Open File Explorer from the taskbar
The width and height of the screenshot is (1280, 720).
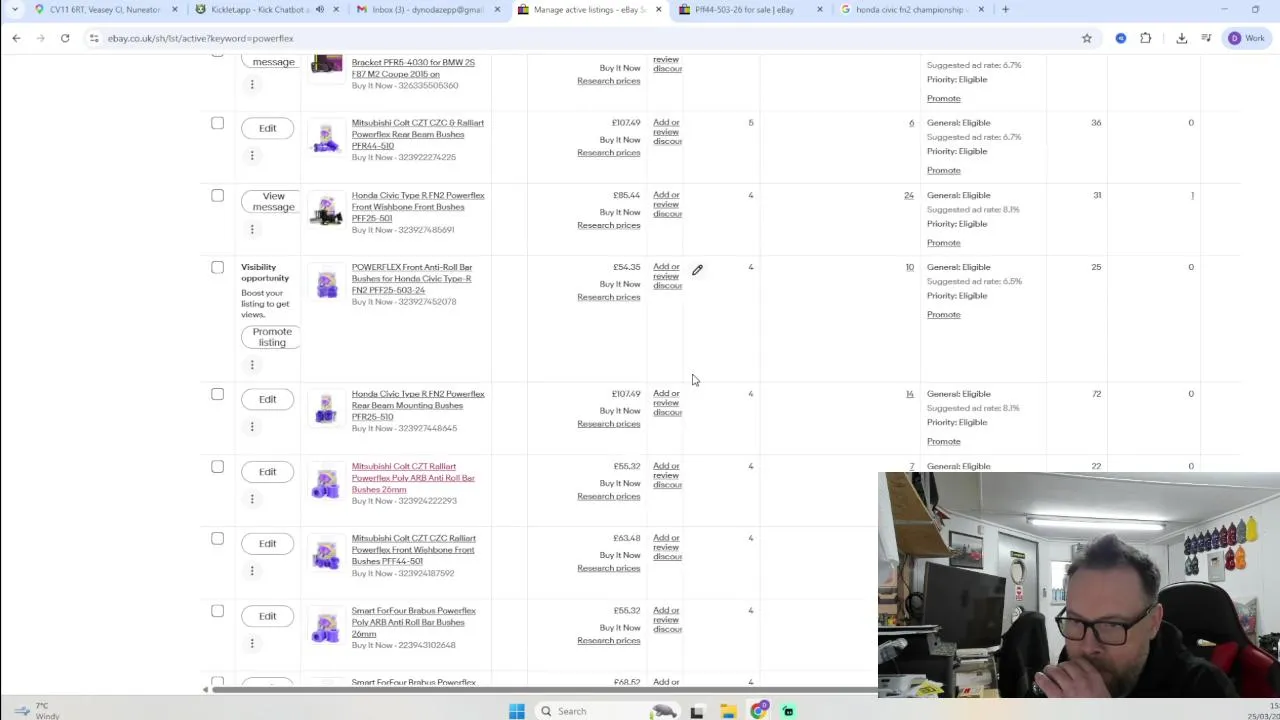(x=728, y=711)
